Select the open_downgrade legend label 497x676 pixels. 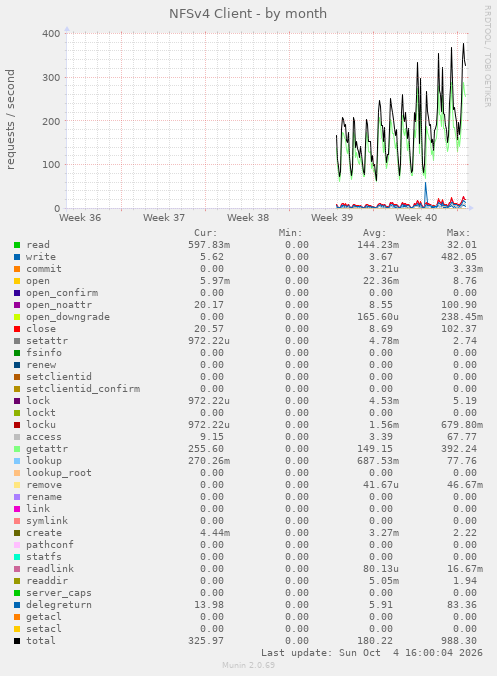tap(68, 317)
